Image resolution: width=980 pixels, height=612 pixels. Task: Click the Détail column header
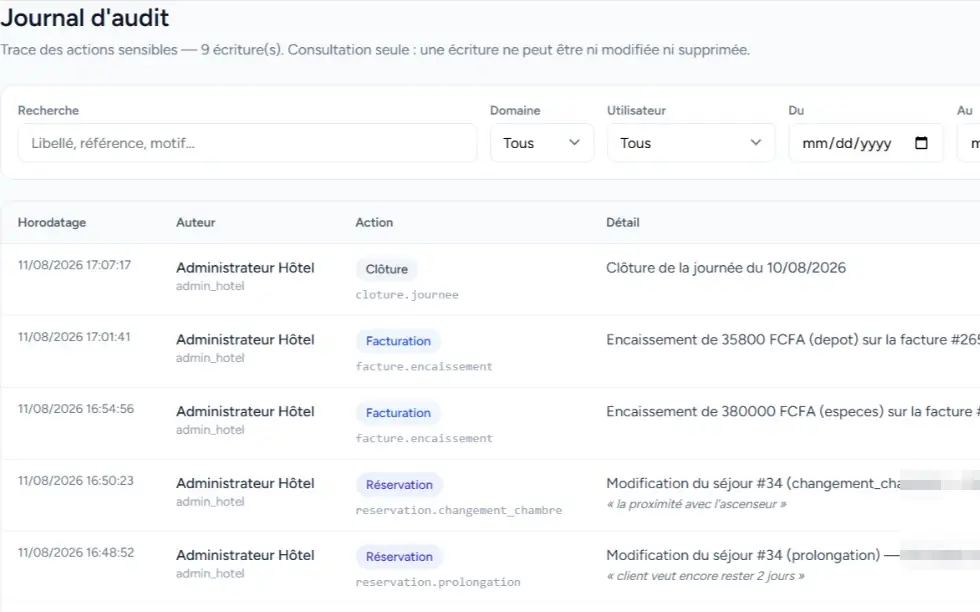click(x=622, y=223)
